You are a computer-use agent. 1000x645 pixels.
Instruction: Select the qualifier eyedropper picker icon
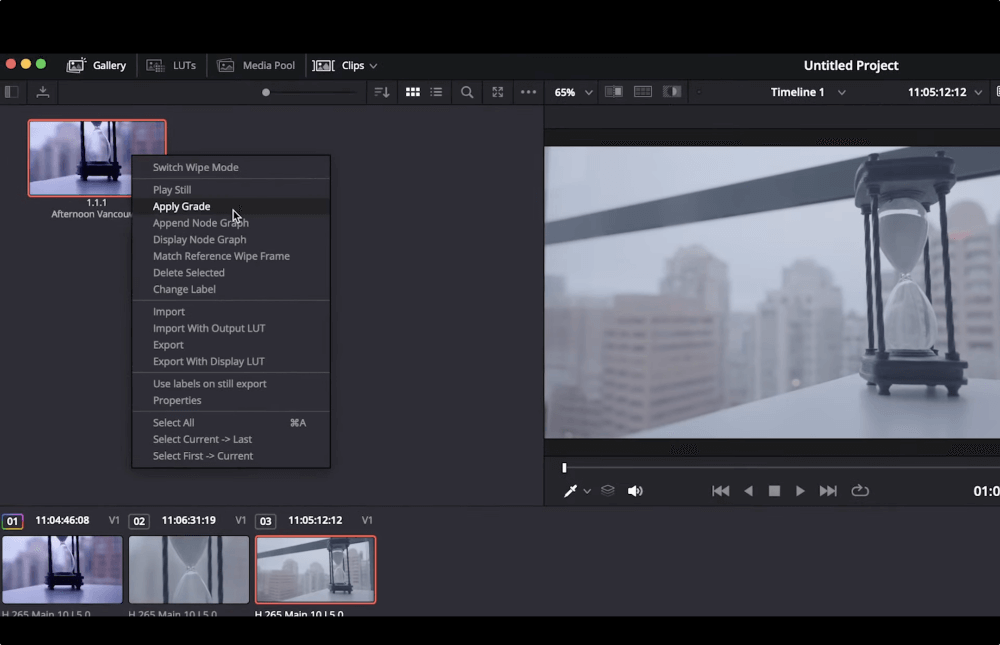point(570,491)
